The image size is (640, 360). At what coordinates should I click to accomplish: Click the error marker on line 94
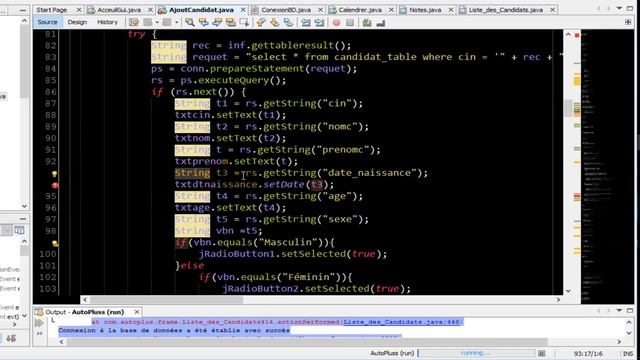[55, 185]
